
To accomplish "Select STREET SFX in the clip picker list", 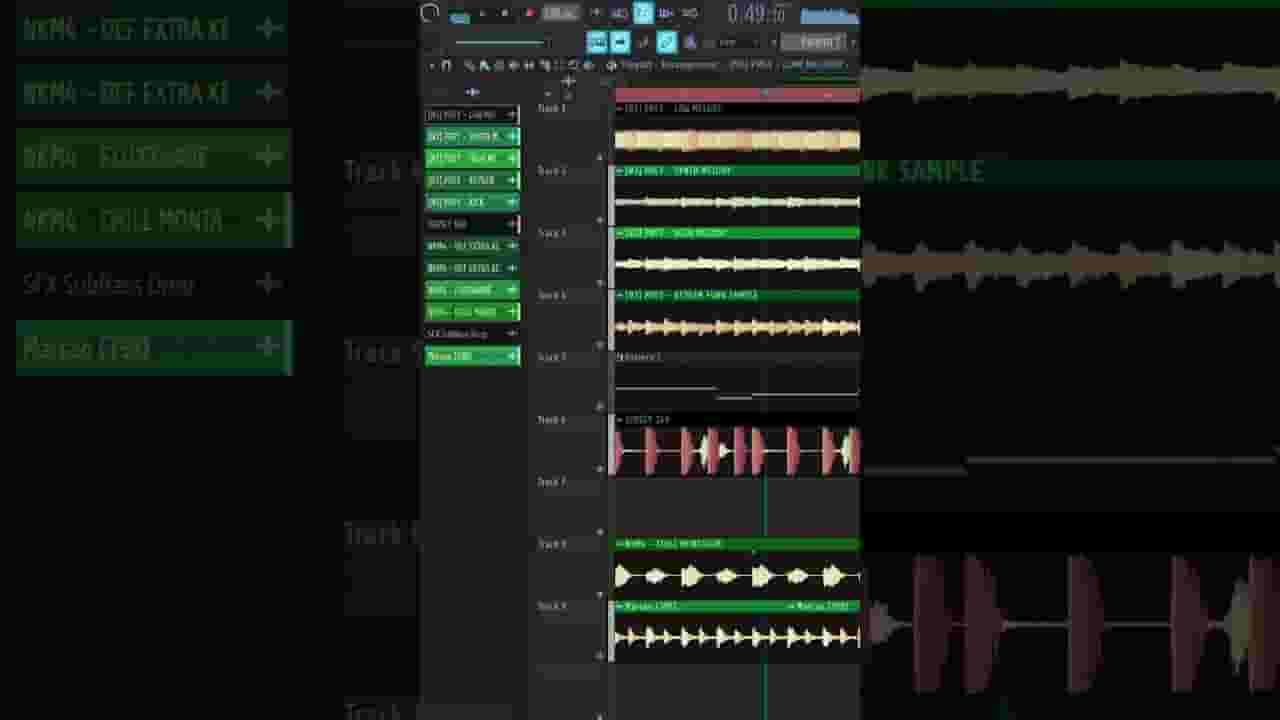I will click(472, 224).
